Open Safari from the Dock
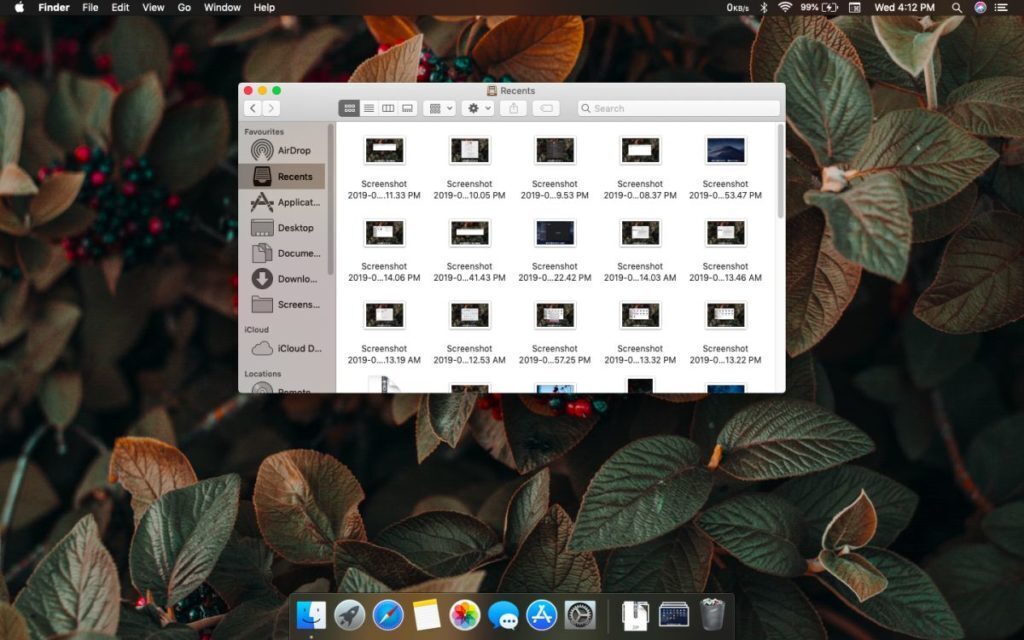 click(387, 615)
